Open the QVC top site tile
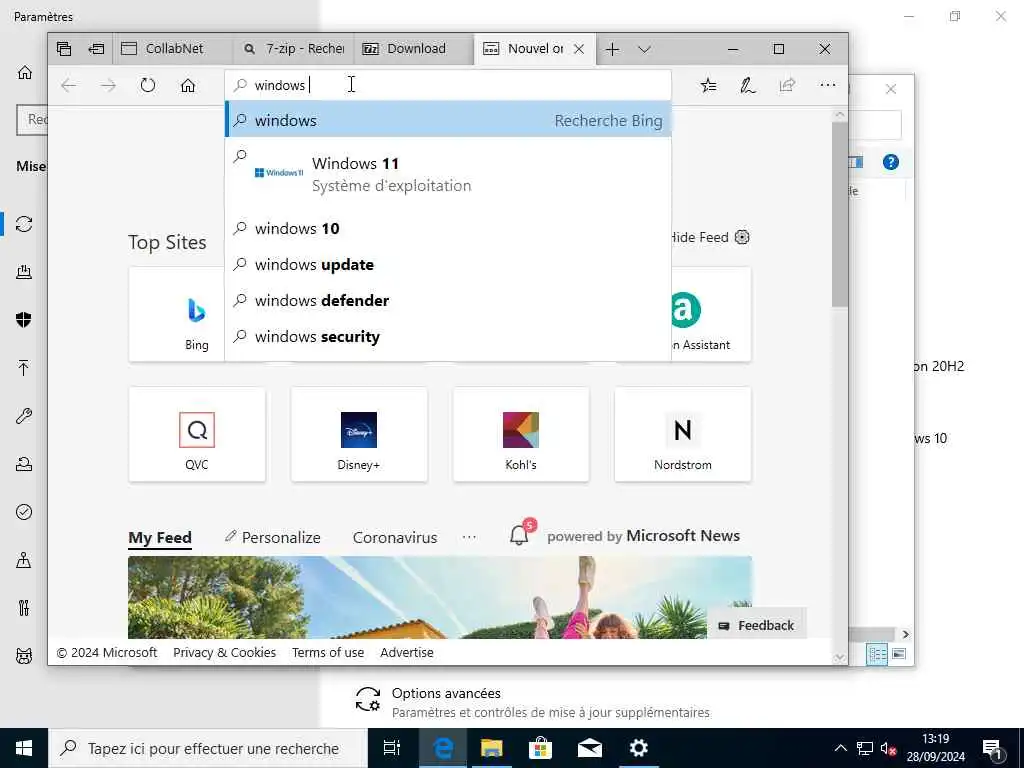The width and height of the screenshot is (1024, 768). [x=197, y=434]
